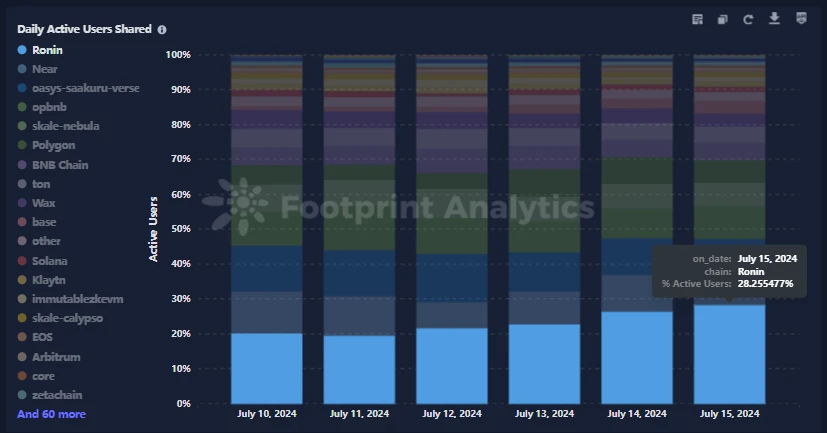This screenshot has height=433, width=827.
Task: Toggle the skale-calypso legend entry
Action: (x=60, y=318)
